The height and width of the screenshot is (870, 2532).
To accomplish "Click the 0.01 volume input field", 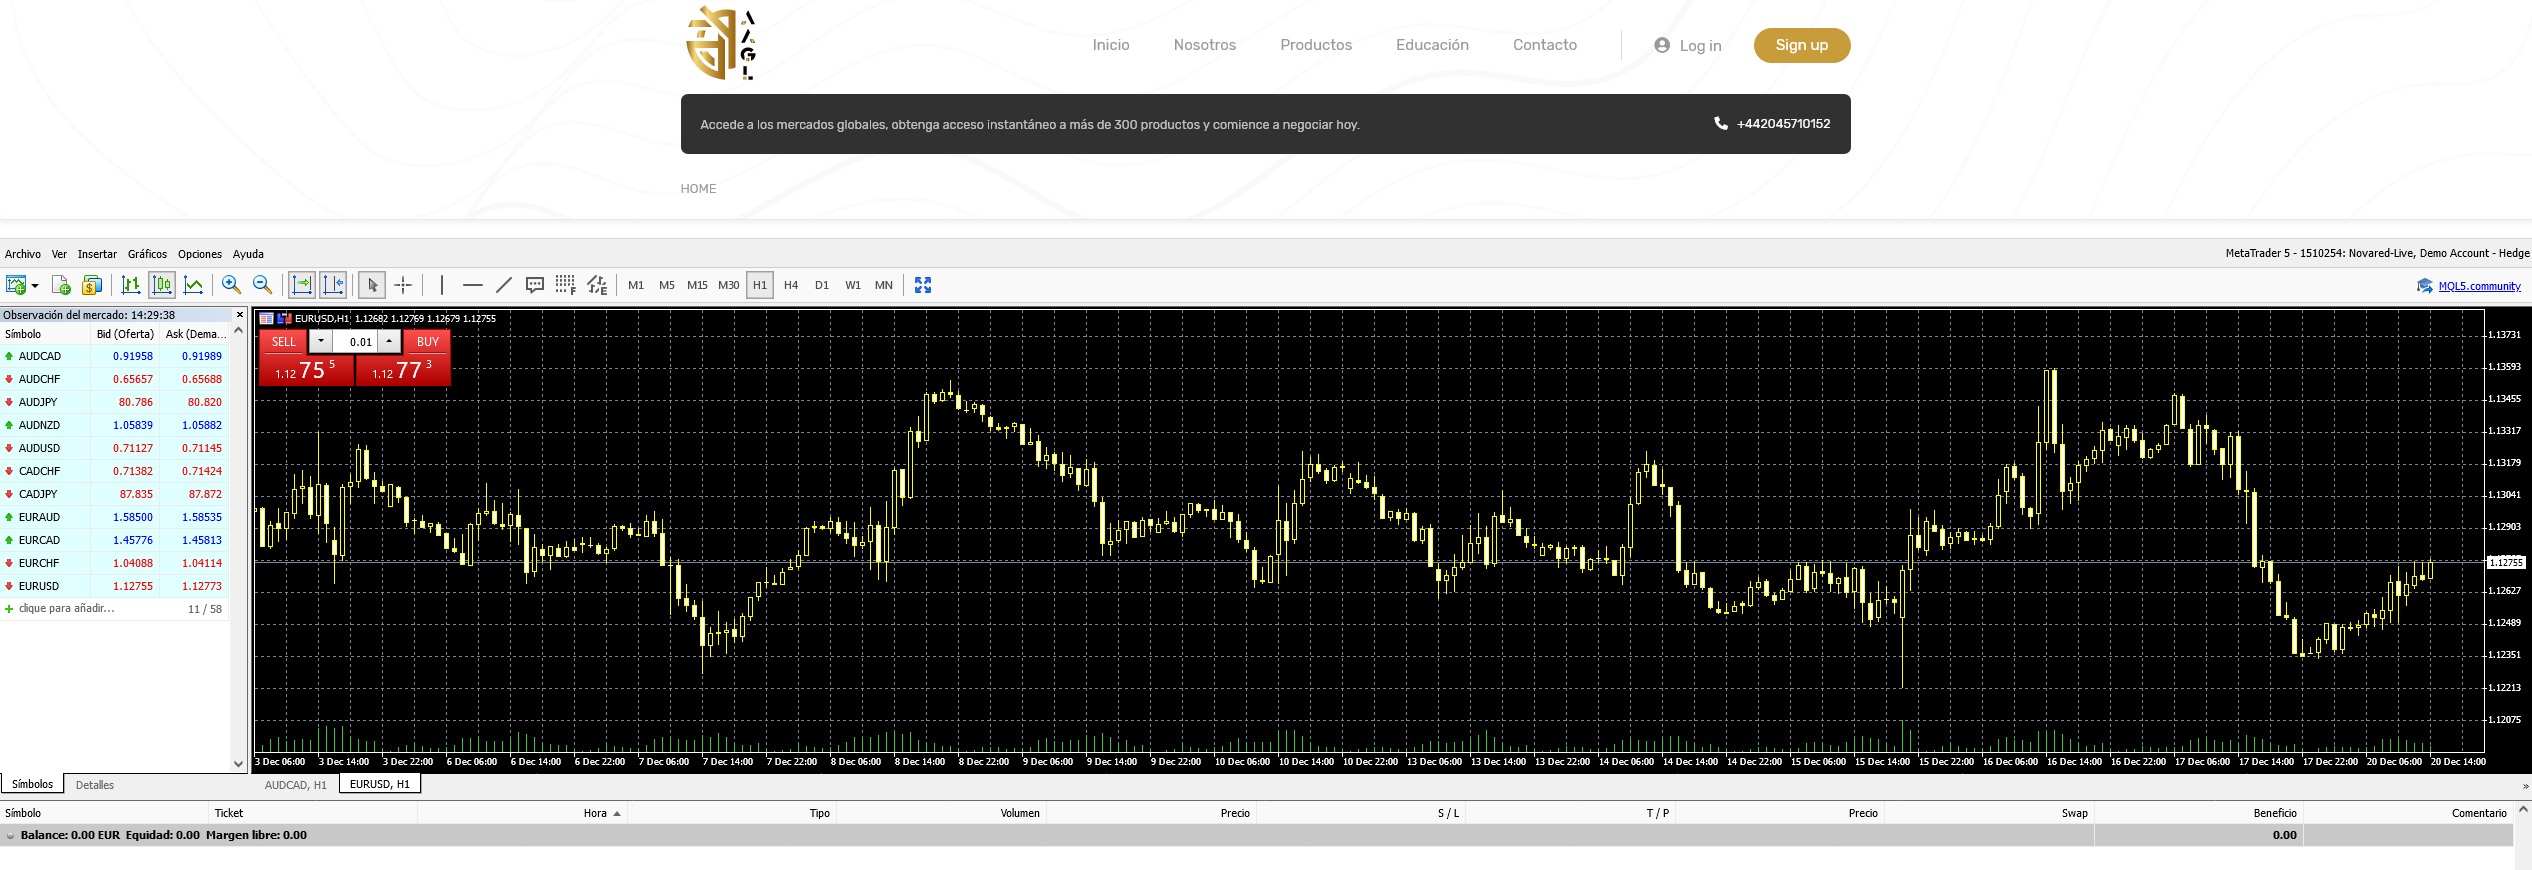I will pos(356,342).
